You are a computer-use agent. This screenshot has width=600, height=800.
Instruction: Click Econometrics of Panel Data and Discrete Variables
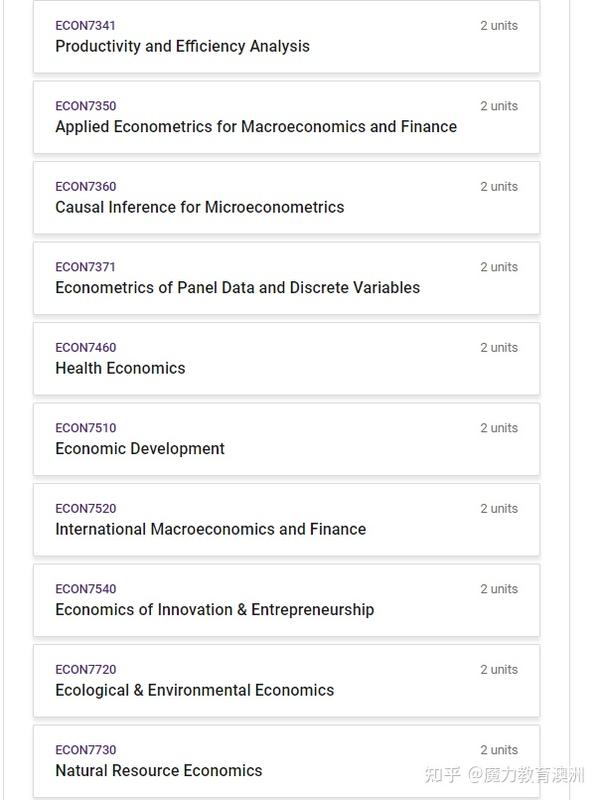click(238, 288)
